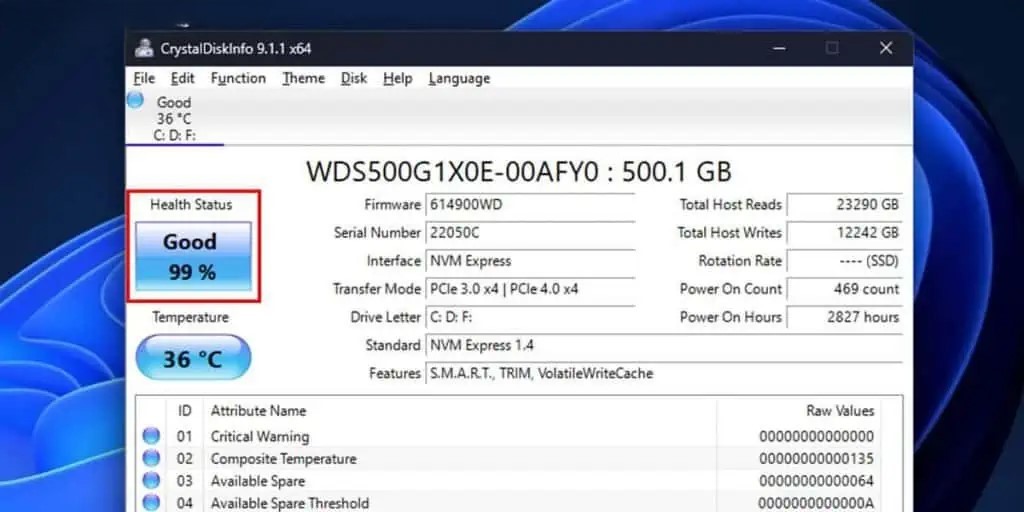1024x512 pixels.
Task: Open the Theme menu
Action: (x=304, y=78)
